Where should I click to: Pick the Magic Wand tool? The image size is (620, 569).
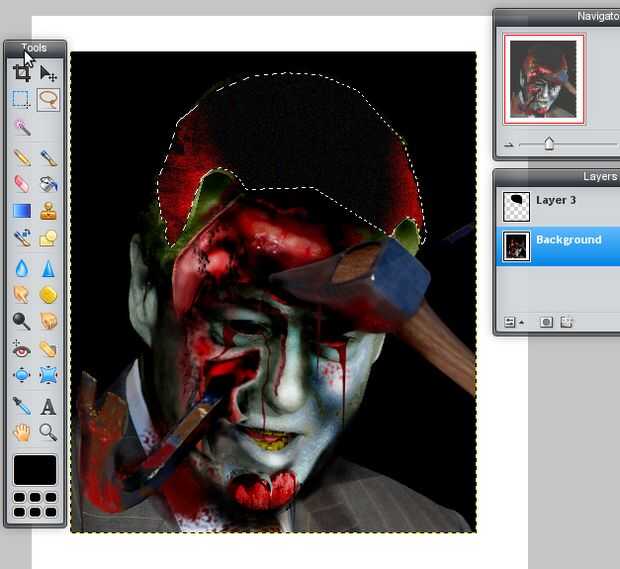tap(21, 127)
